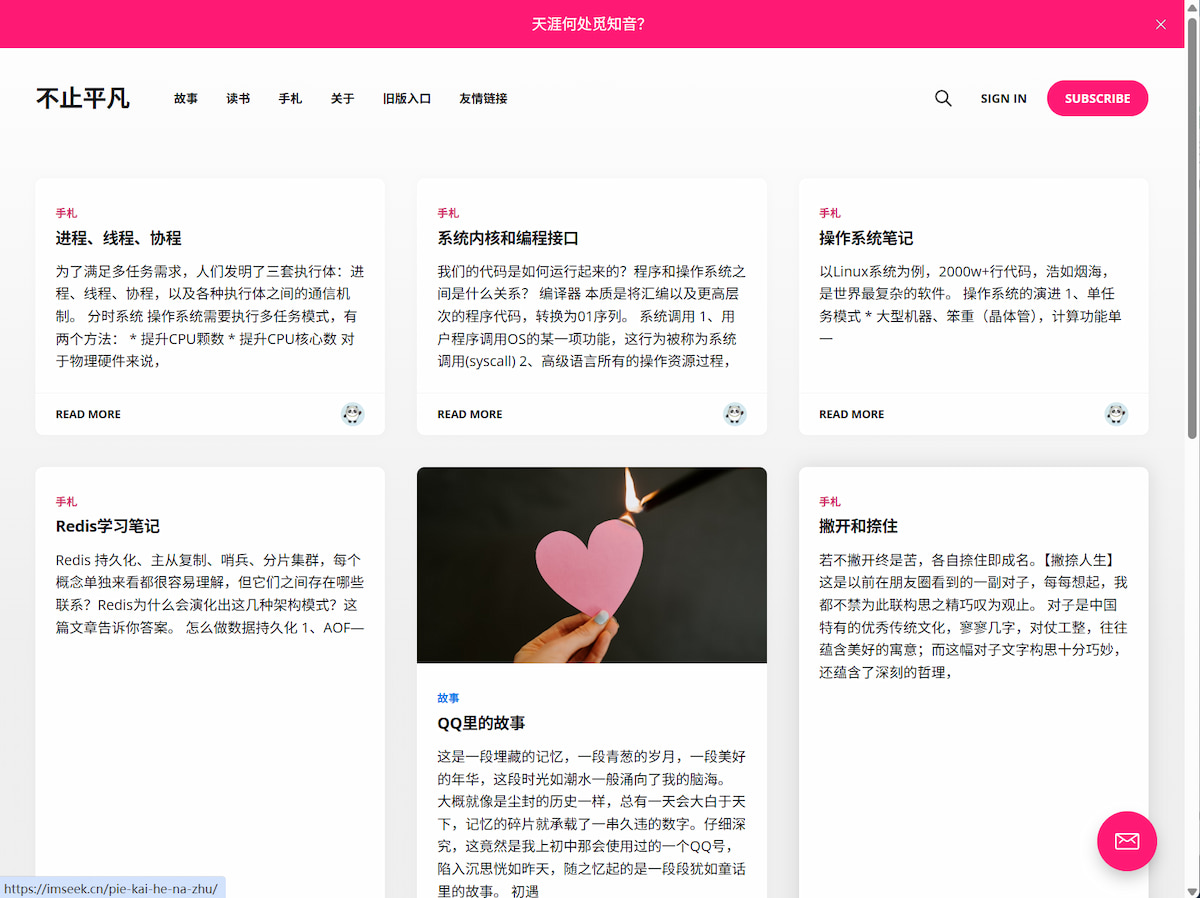
Task: Click the 不止平凡 site logo
Action: pyautogui.click(x=83, y=98)
